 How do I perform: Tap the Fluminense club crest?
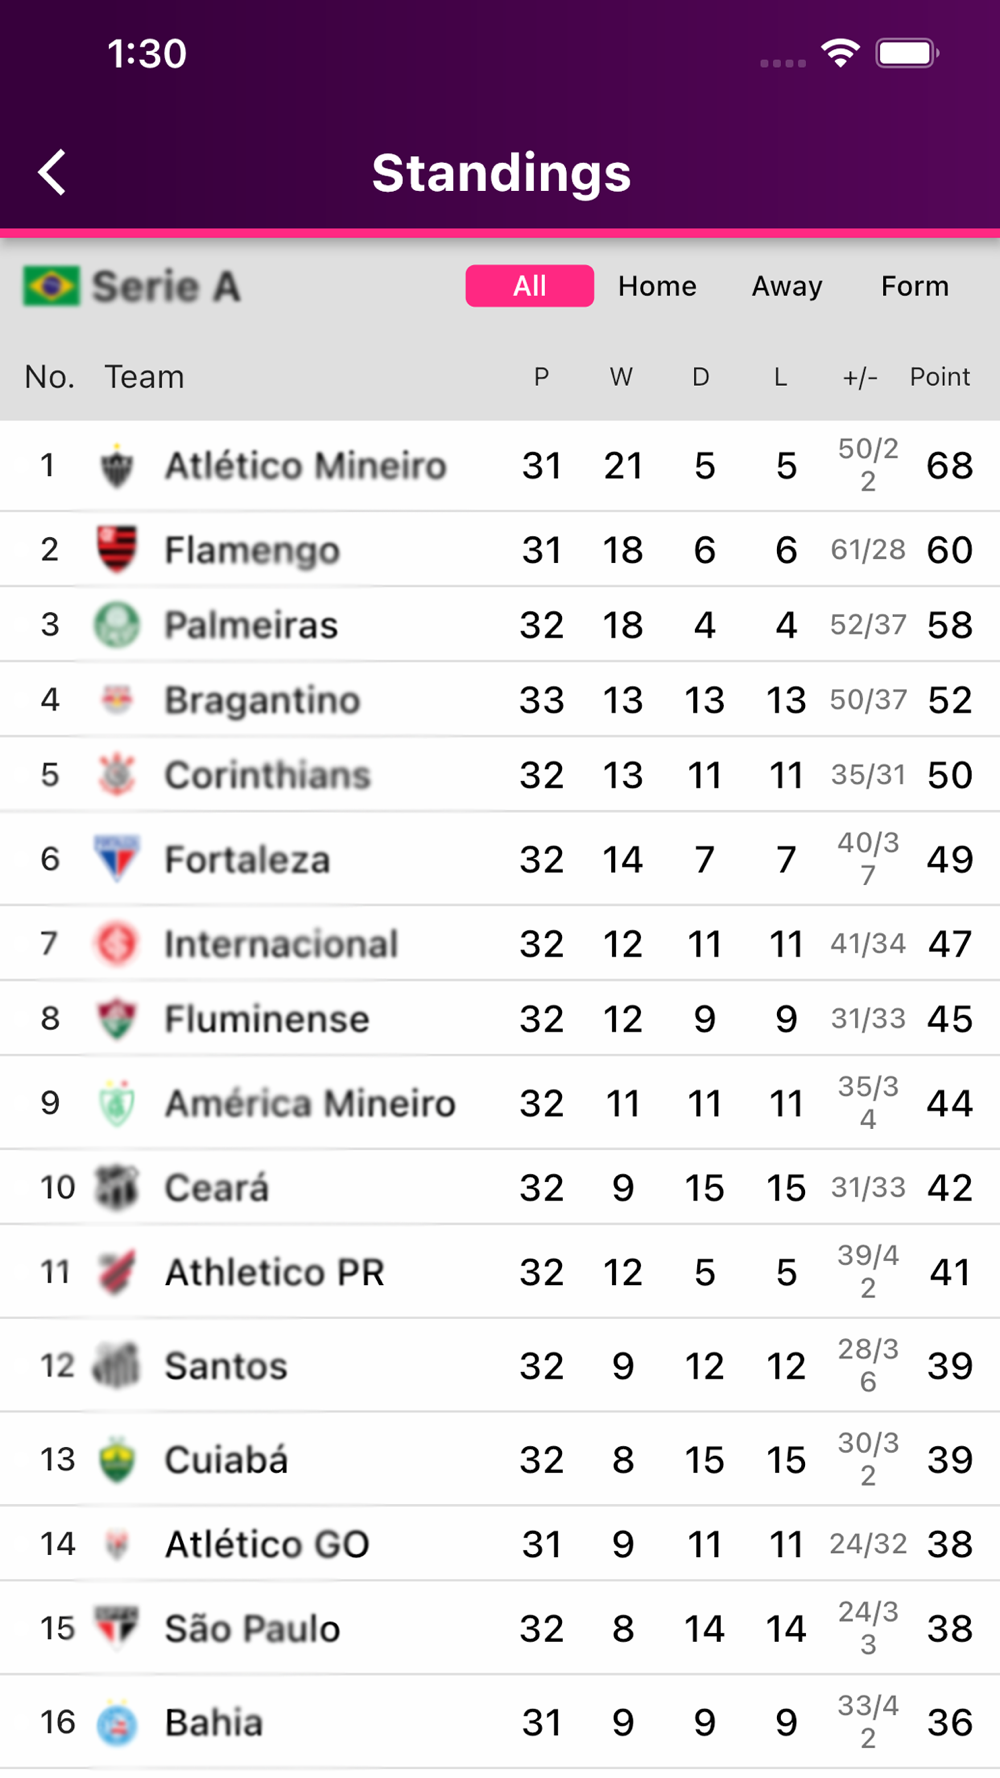(x=117, y=1018)
